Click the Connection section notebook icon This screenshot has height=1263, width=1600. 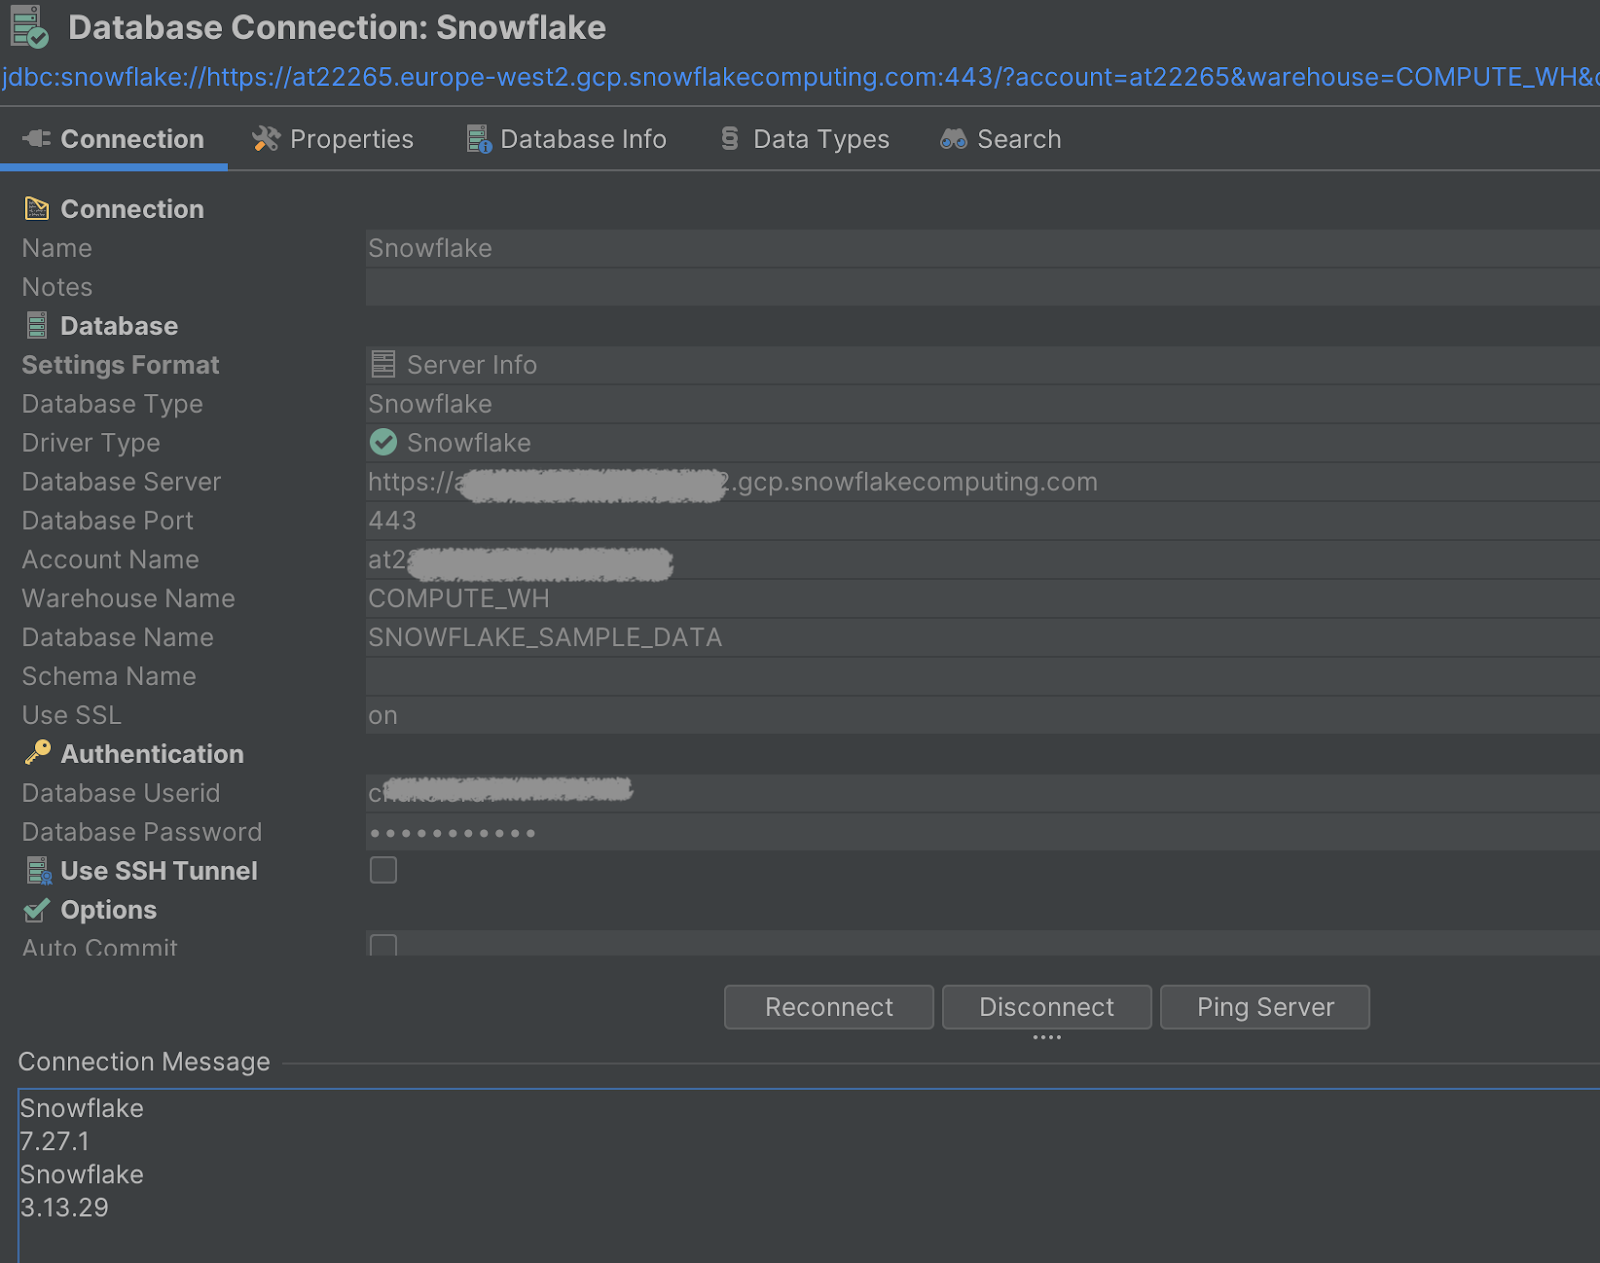tap(37, 208)
